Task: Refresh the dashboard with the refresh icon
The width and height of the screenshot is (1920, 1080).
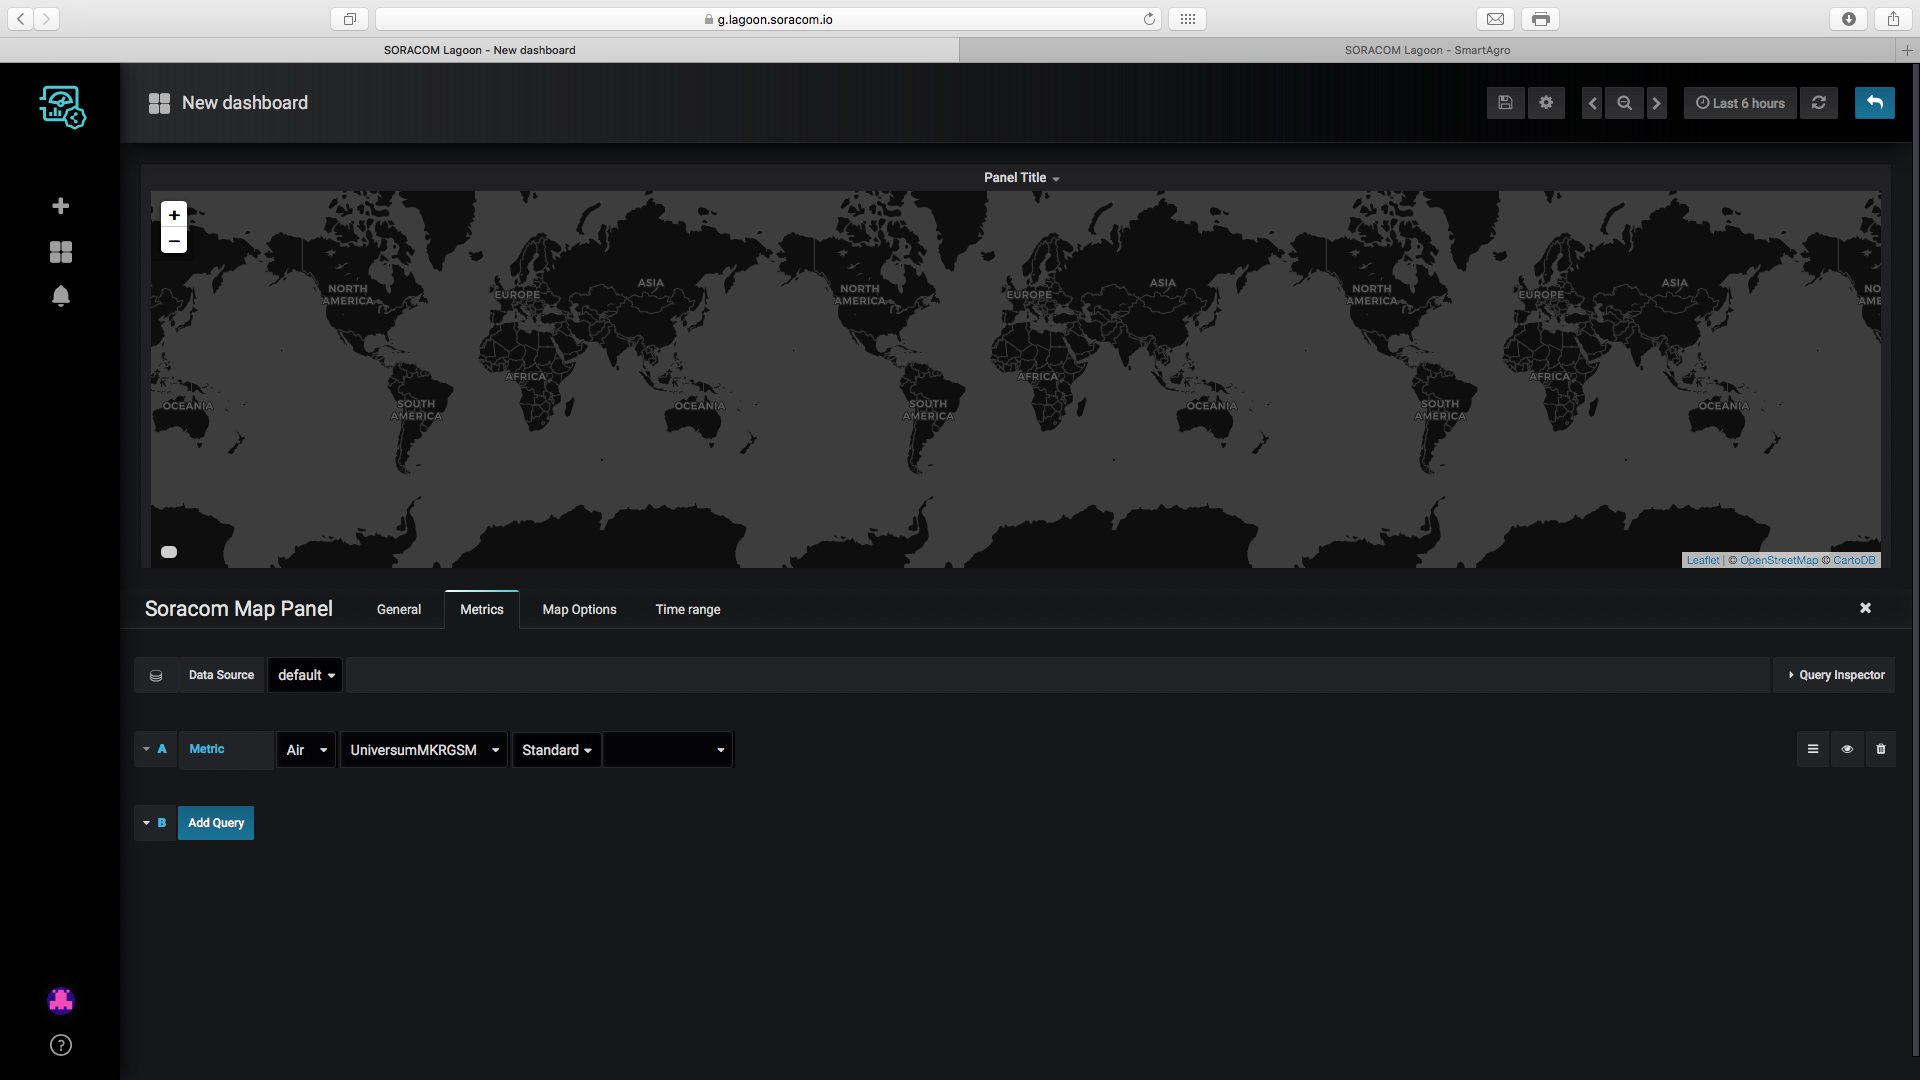Action: [x=1819, y=103]
